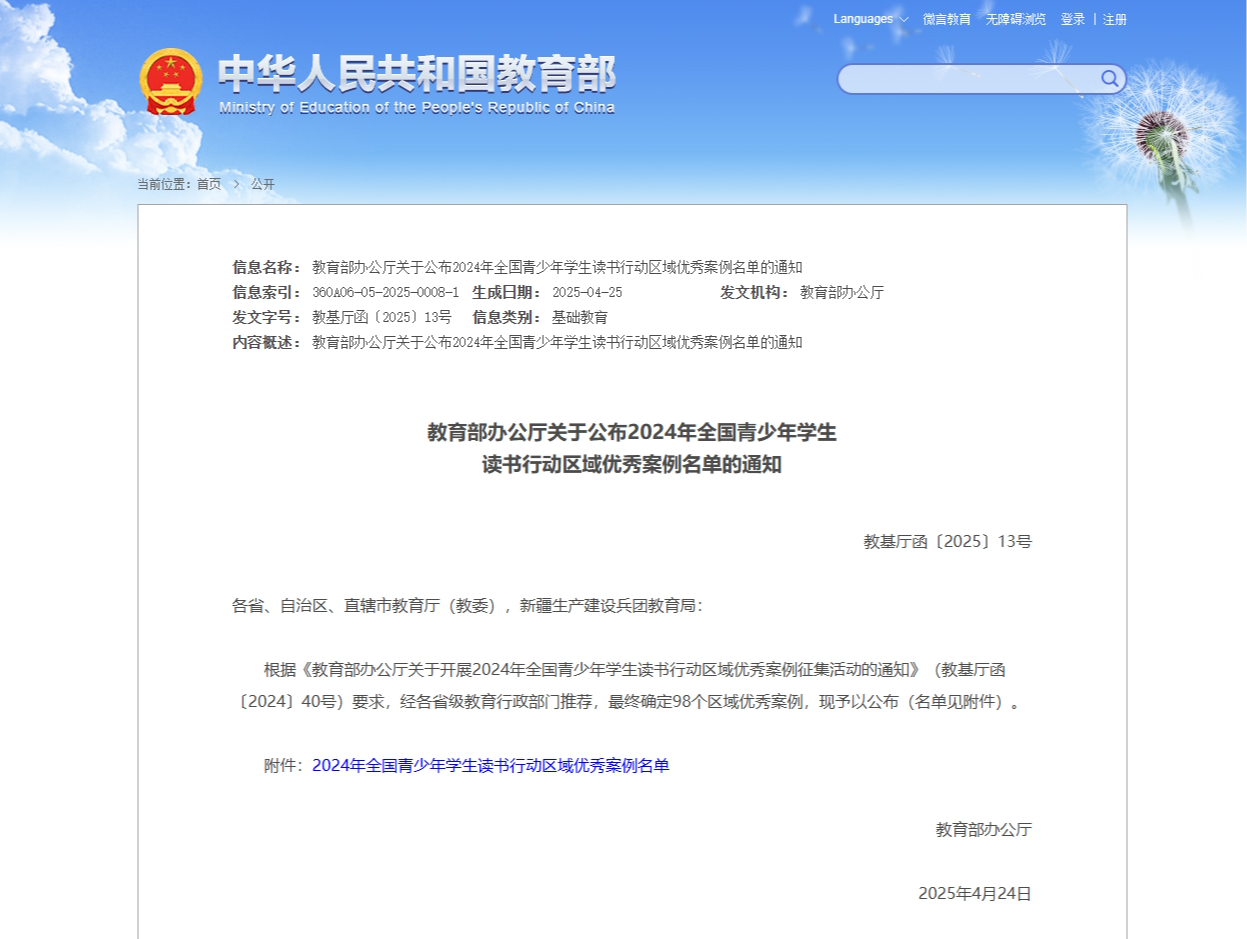Click the 登录 login link
This screenshot has width=1247, height=939.
point(1073,19)
